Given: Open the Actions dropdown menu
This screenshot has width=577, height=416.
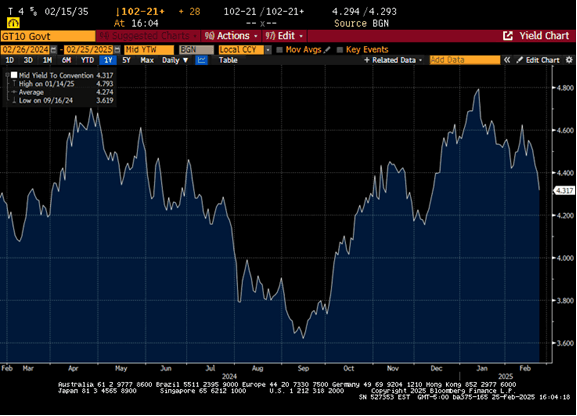Looking at the screenshot, I should tap(231, 36).
